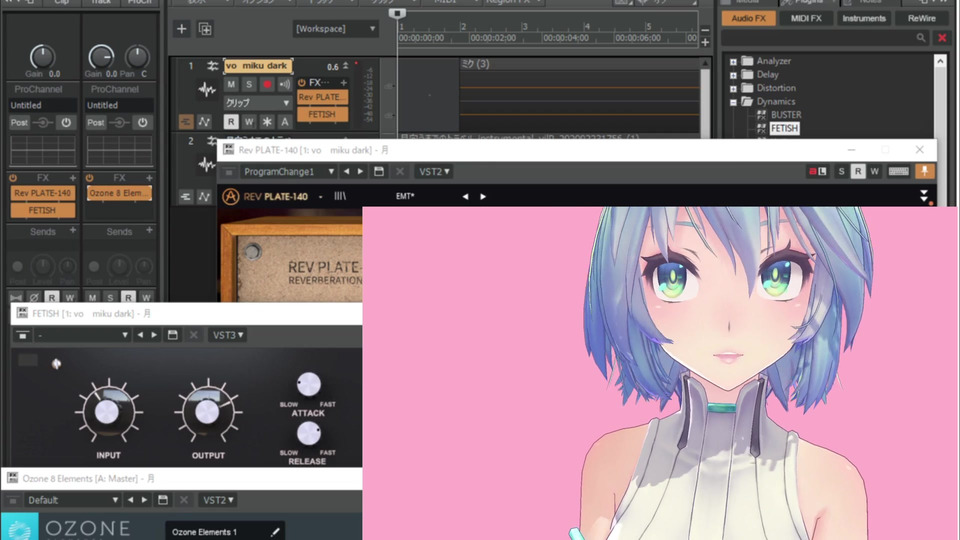The width and height of the screenshot is (960, 540).
Task: Toggle Write automation on track 1
Action: 249,122
